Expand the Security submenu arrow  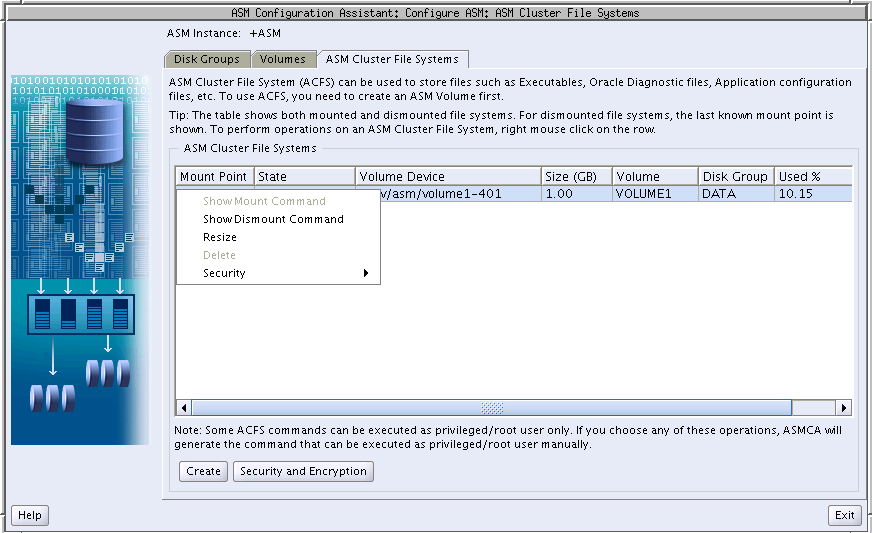pos(366,273)
